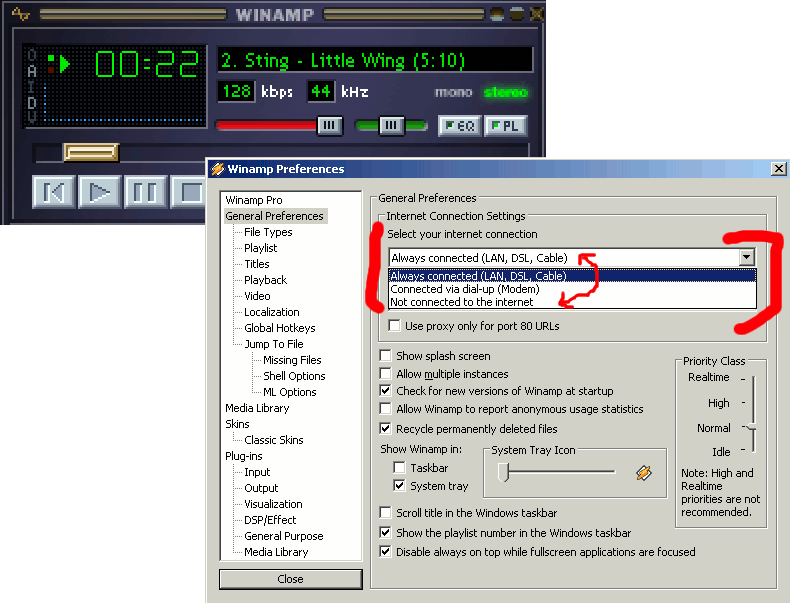Click the Winamp windowshade mode button
790x603 pixels.
517,14
